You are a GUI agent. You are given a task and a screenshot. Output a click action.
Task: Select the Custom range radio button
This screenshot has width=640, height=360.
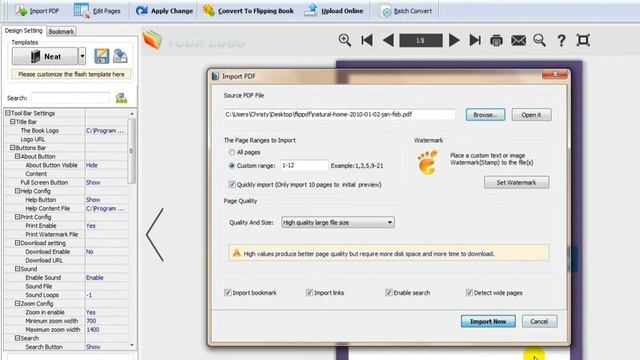232,166
